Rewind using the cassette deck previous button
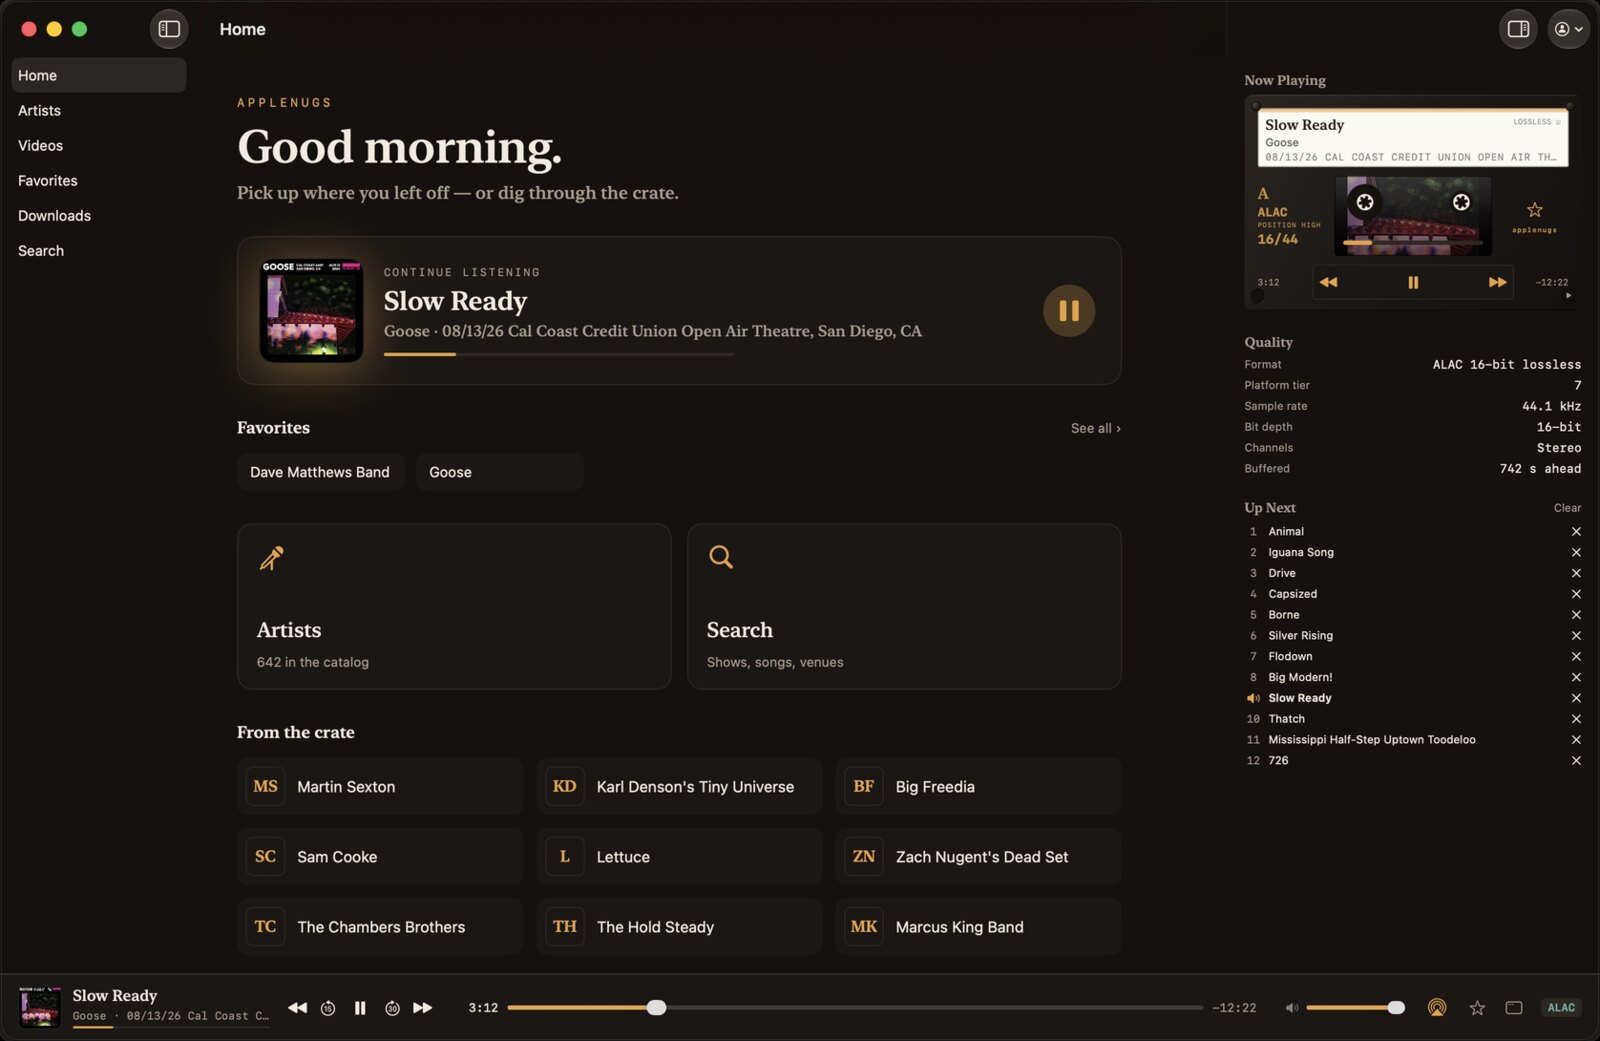The image size is (1600, 1041). 1328,282
